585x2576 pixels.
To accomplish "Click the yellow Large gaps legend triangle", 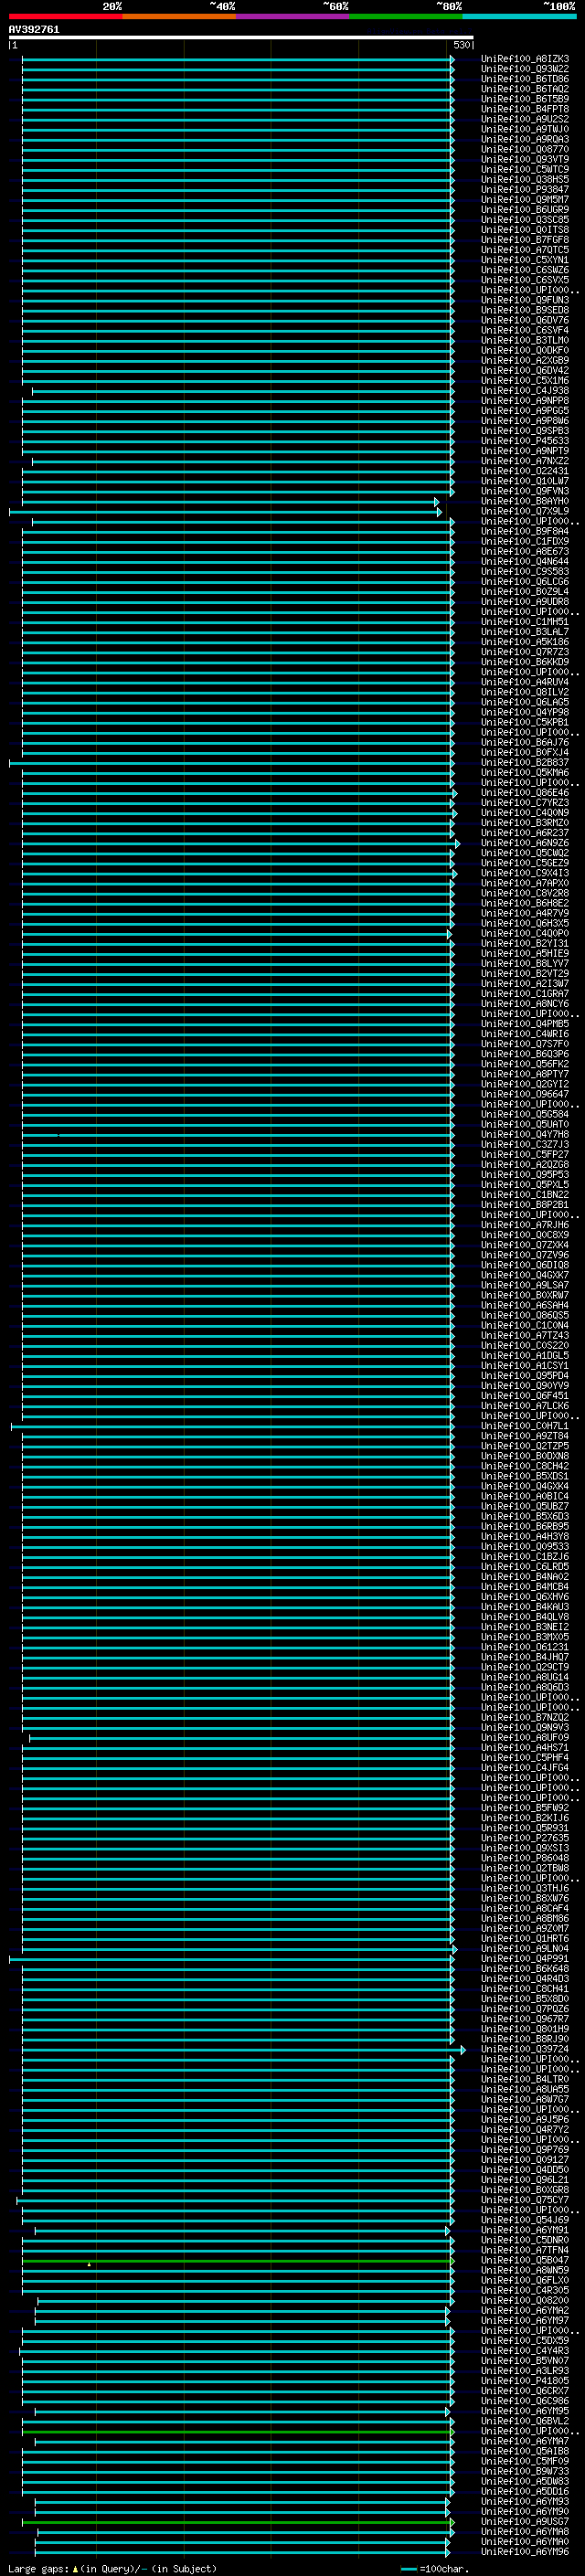I will click(x=75, y=2568).
